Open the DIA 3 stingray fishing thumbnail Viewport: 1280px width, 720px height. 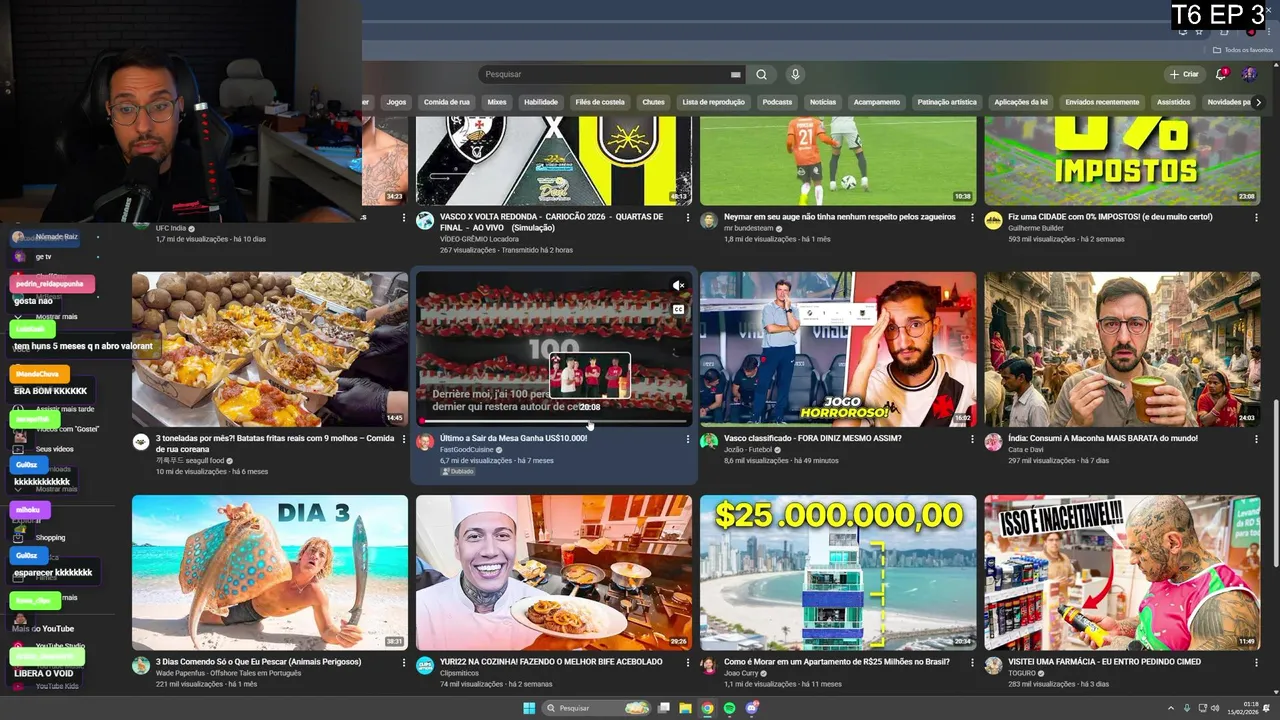click(x=270, y=572)
